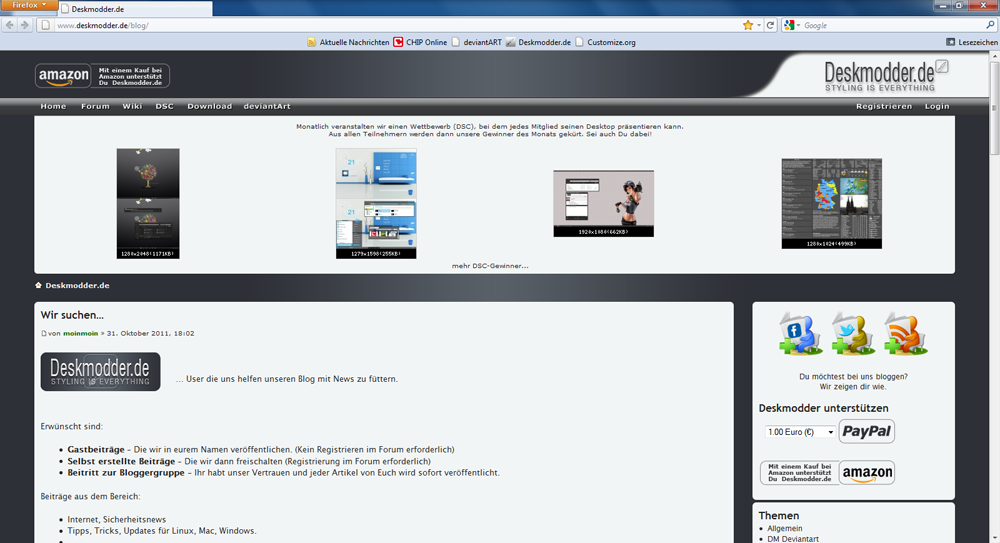Viewport: 1000px width, 543px height.
Task: Open the Deskmodder.de bookmark in bookmarks bar
Action: pyautogui.click(x=538, y=42)
